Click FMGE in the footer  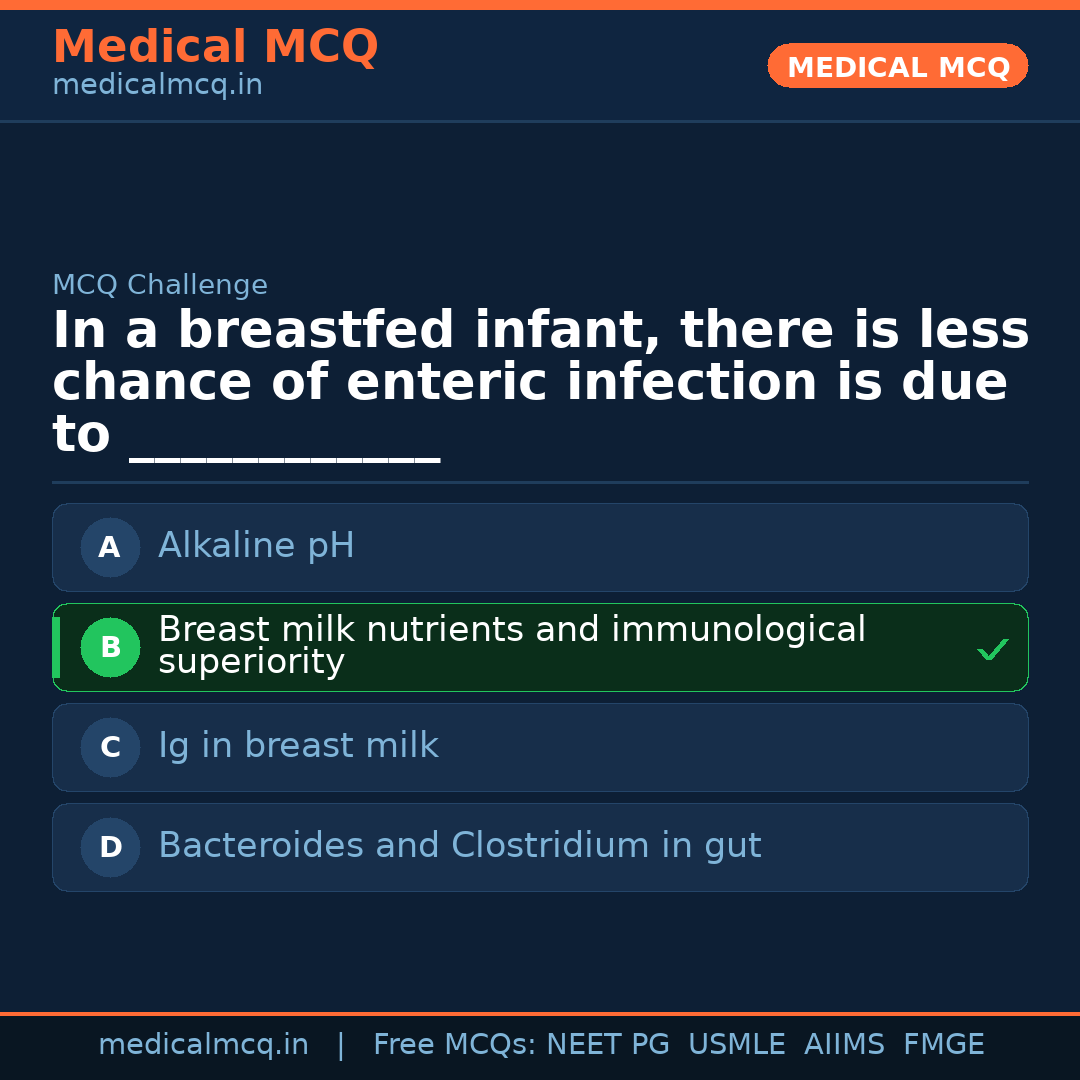(x=944, y=1045)
